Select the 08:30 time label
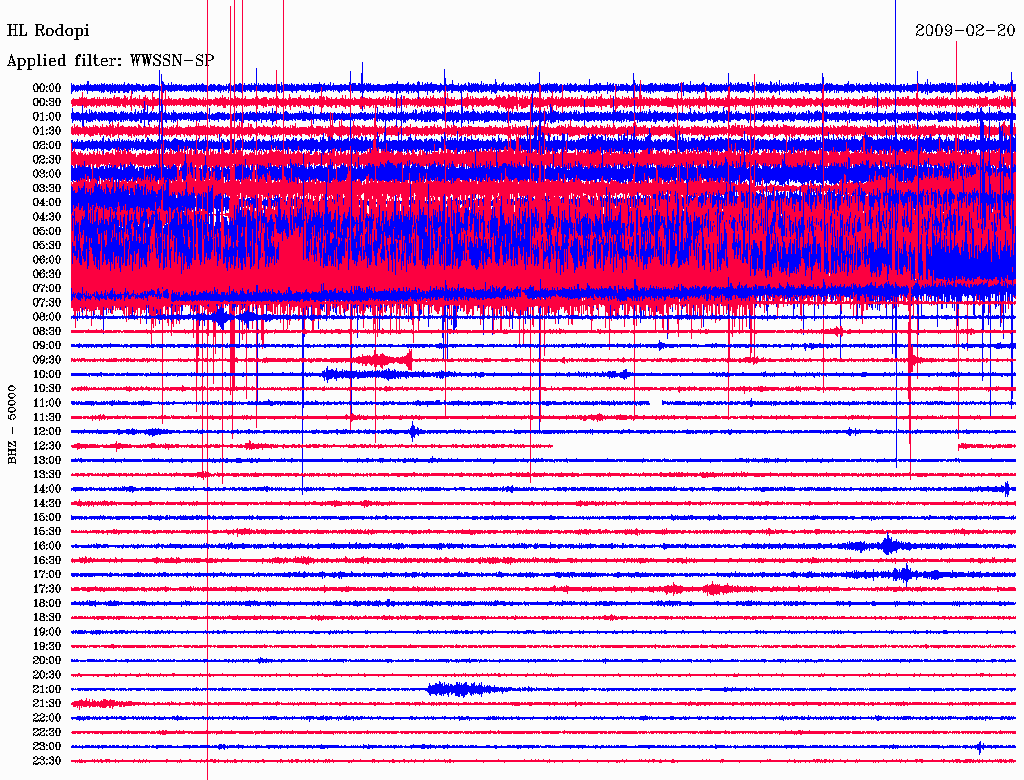Image resolution: width=1024 pixels, height=780 pixels. click(x=47, y=331)
